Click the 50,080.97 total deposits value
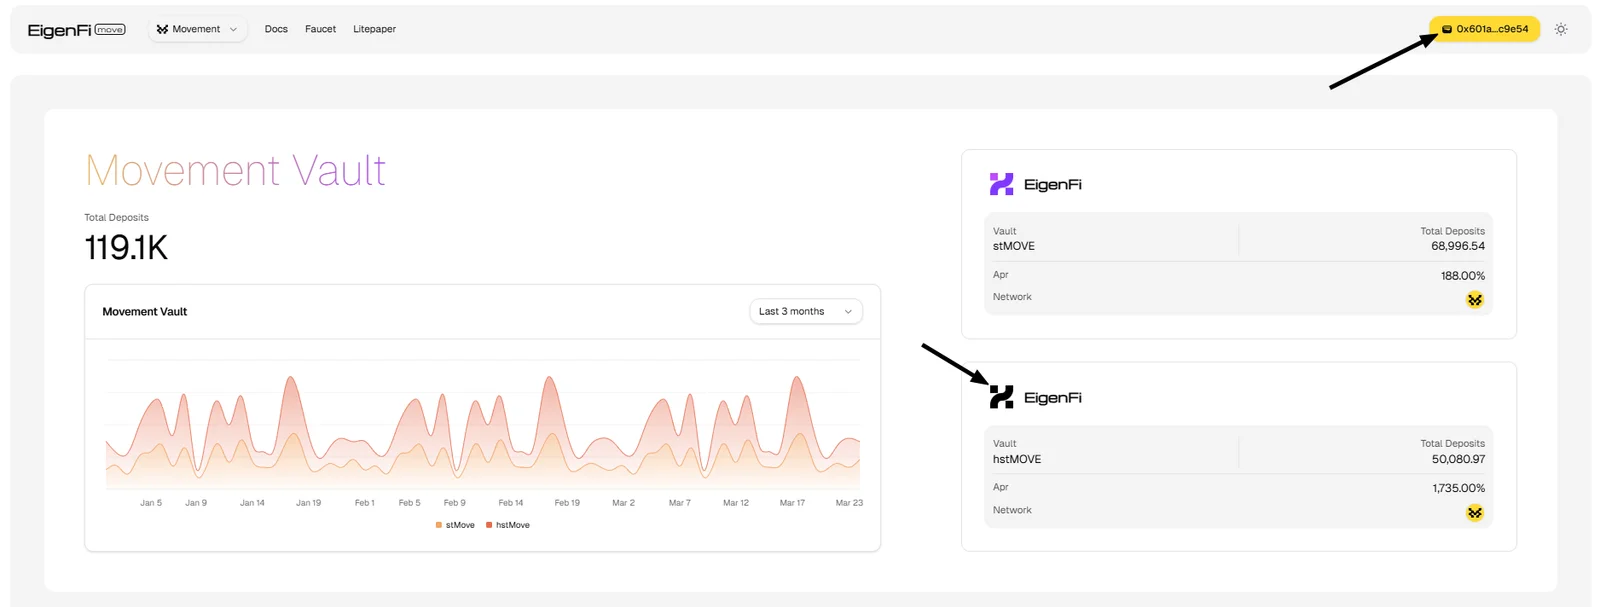1600x607 pixels. pos(1458,459)
